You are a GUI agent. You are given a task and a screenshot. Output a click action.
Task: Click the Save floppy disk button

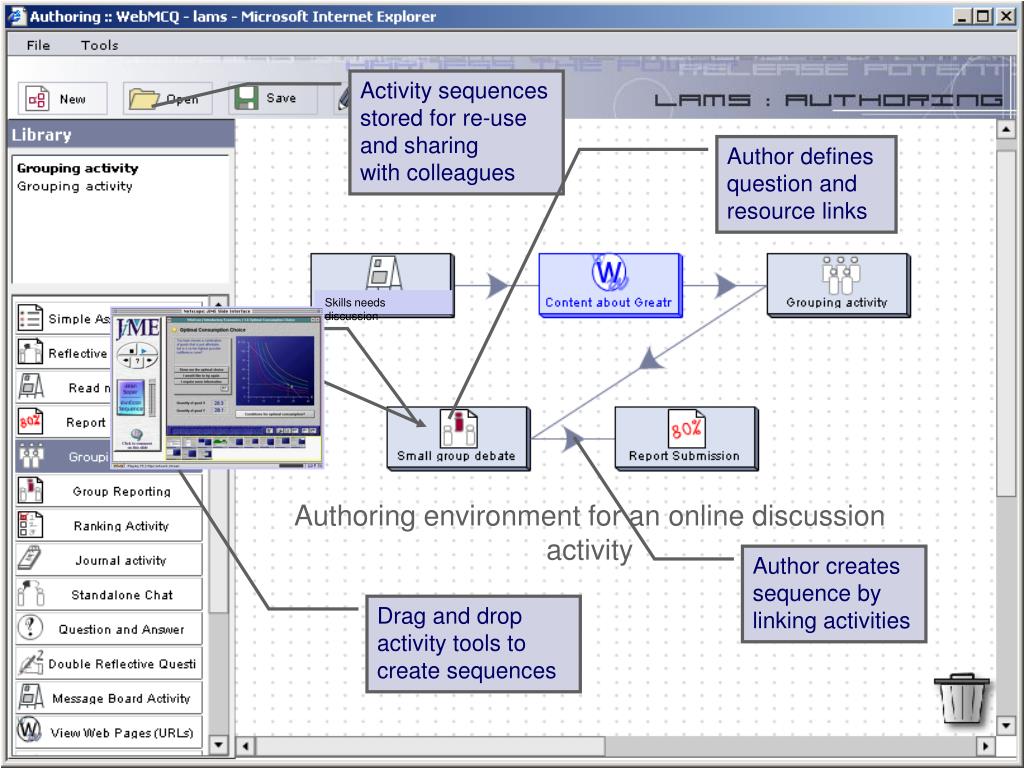tap(273, 98)
